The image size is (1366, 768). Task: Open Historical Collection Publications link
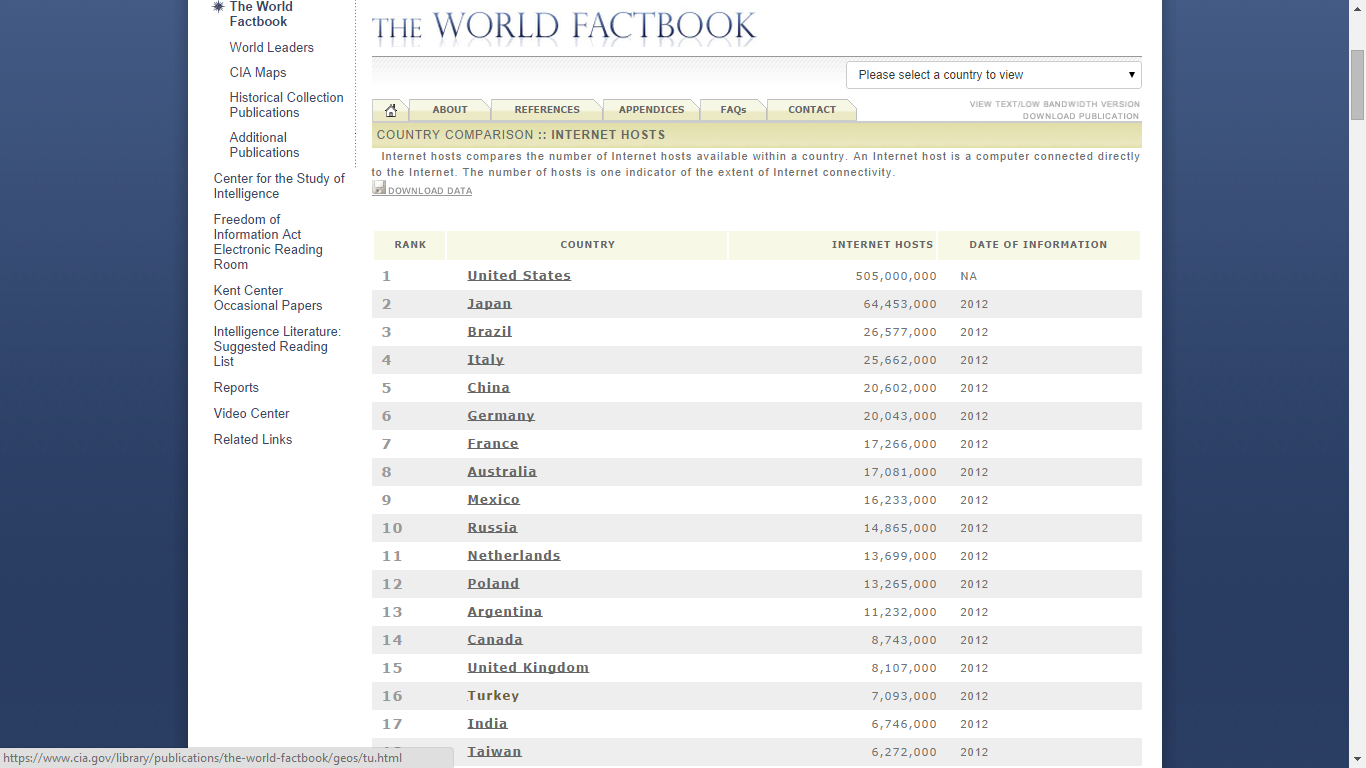click(286, 105)
